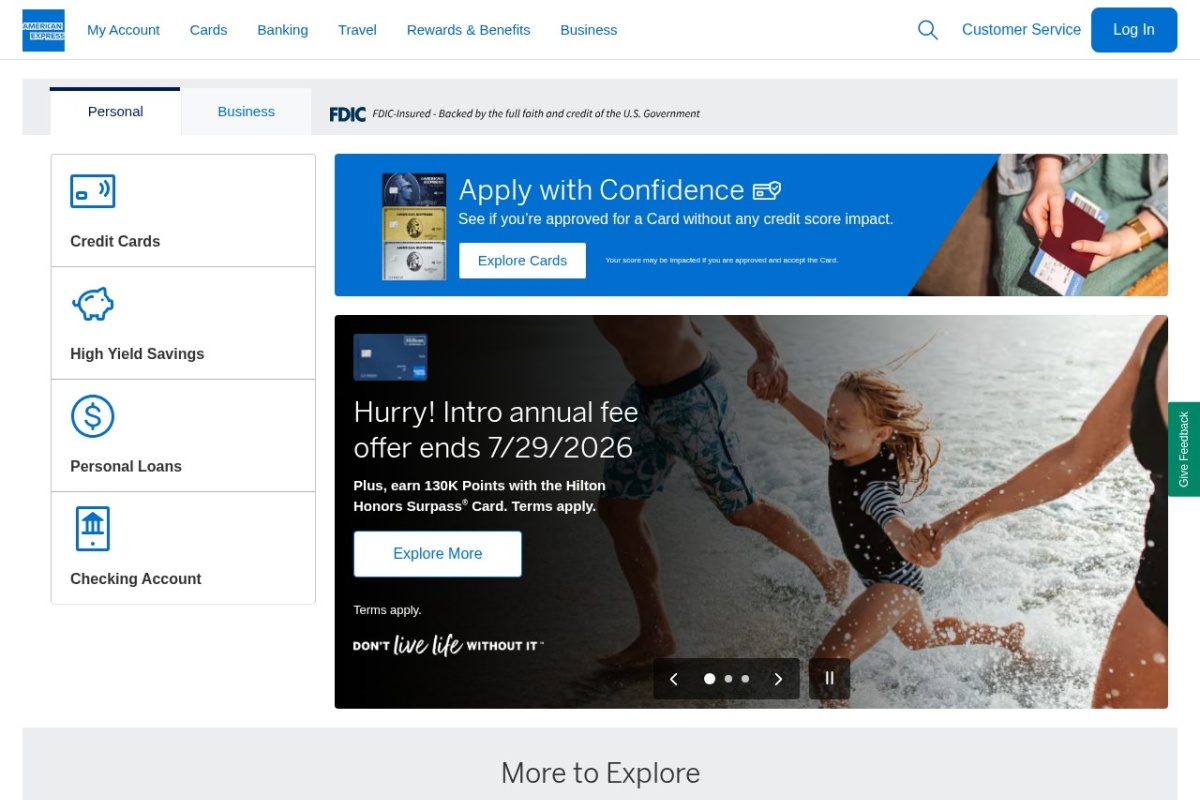Switch to the Business tab

click(x=246, y=111)
